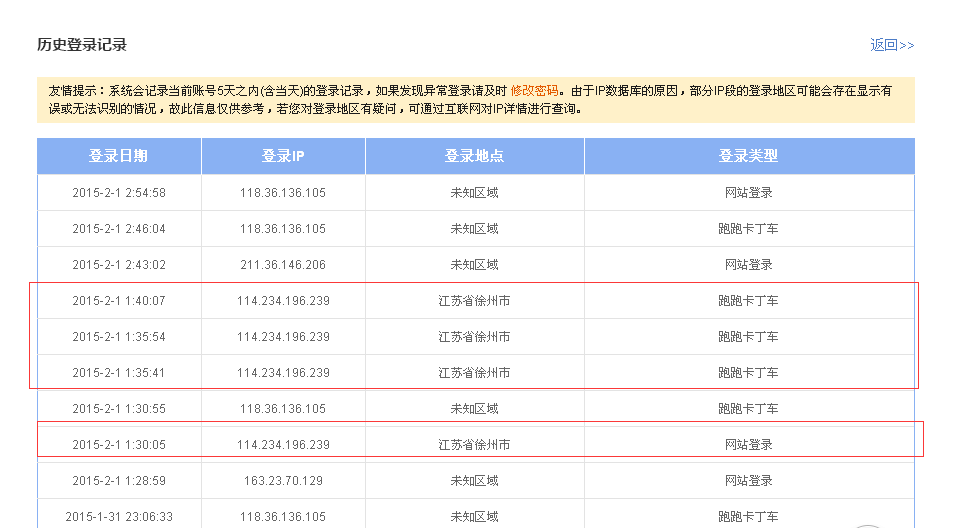Click date cell 2015-2-1 1:28:59
The height and width of the screenshot is (528, 954).
click(119, 481)
